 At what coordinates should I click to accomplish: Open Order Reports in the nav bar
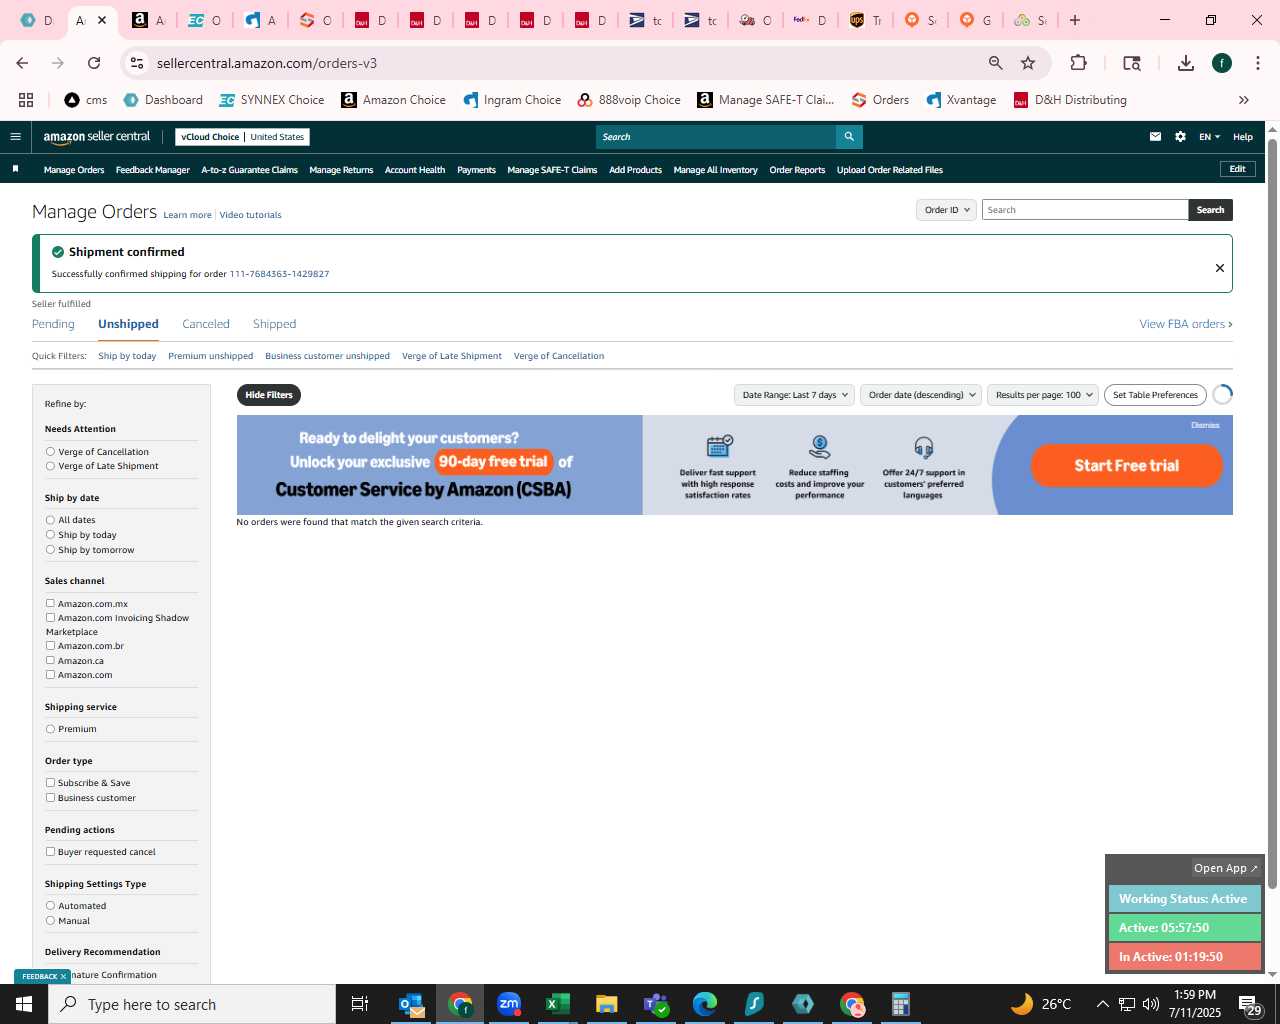coord(797,170)
